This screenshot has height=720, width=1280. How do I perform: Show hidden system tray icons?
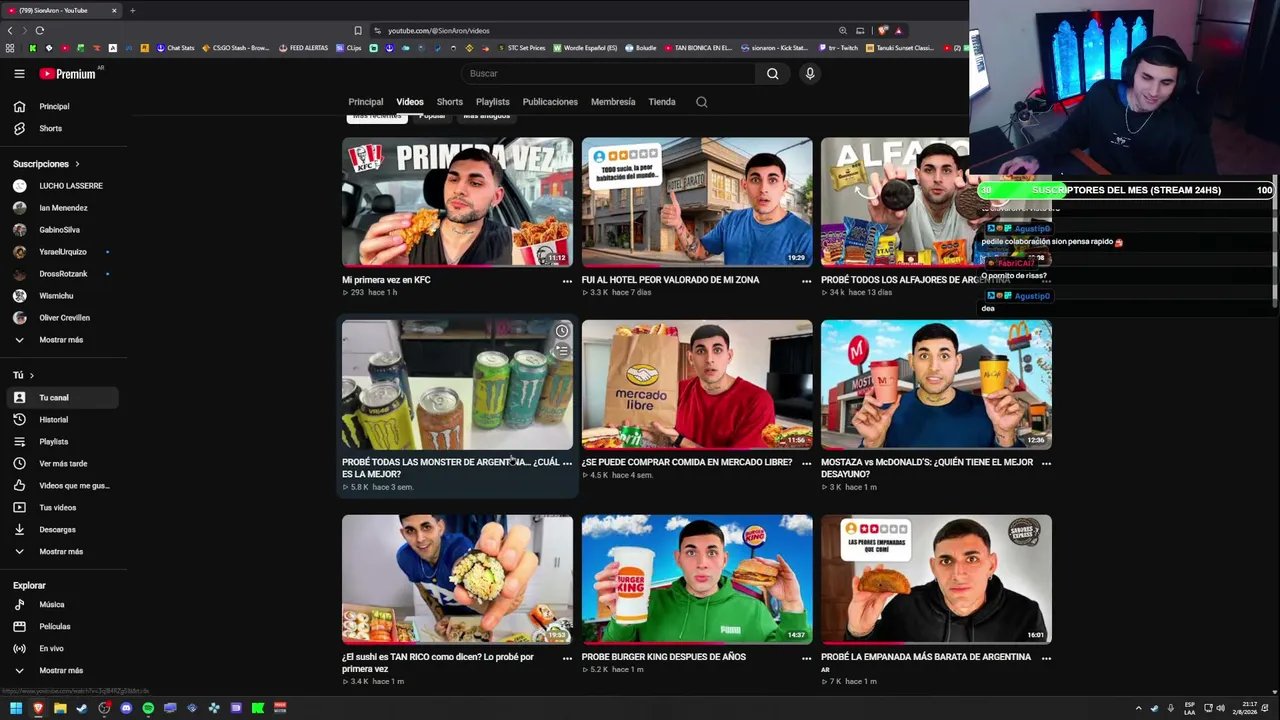(x=1138, y=708)
